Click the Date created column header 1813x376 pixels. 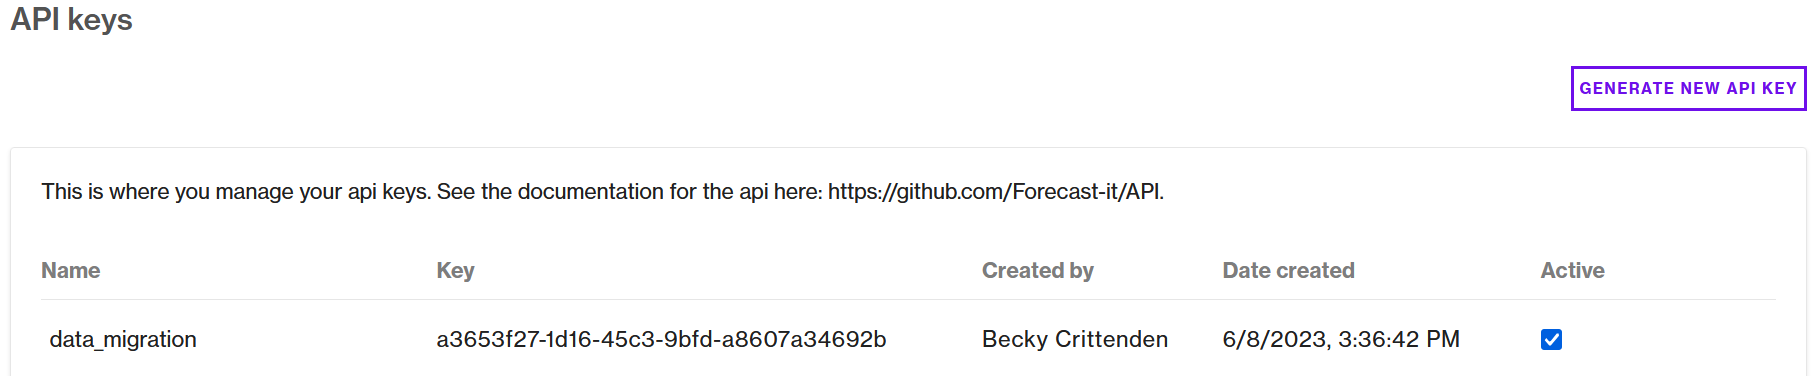point(1288,270)
